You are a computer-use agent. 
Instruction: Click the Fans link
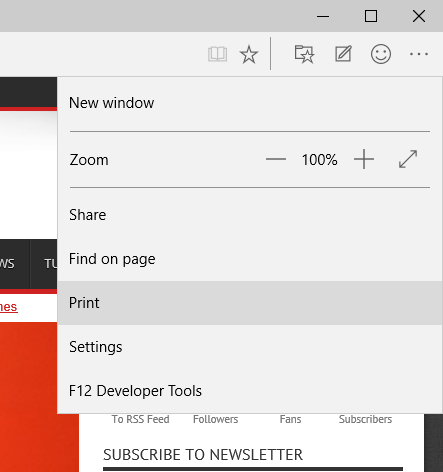pyautogui.click(x=290, y=419)
